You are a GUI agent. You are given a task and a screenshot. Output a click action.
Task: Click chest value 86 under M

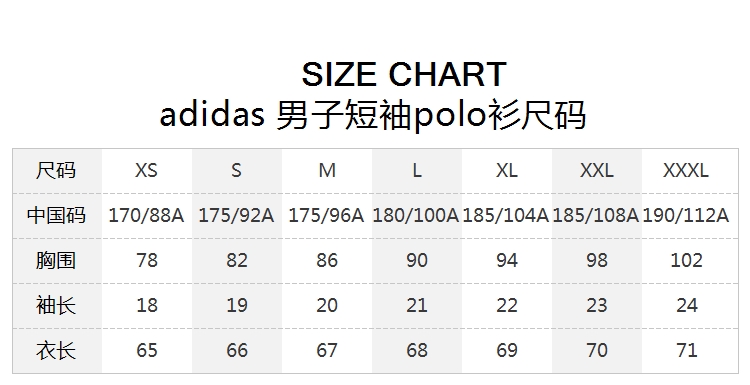point(327,261)
